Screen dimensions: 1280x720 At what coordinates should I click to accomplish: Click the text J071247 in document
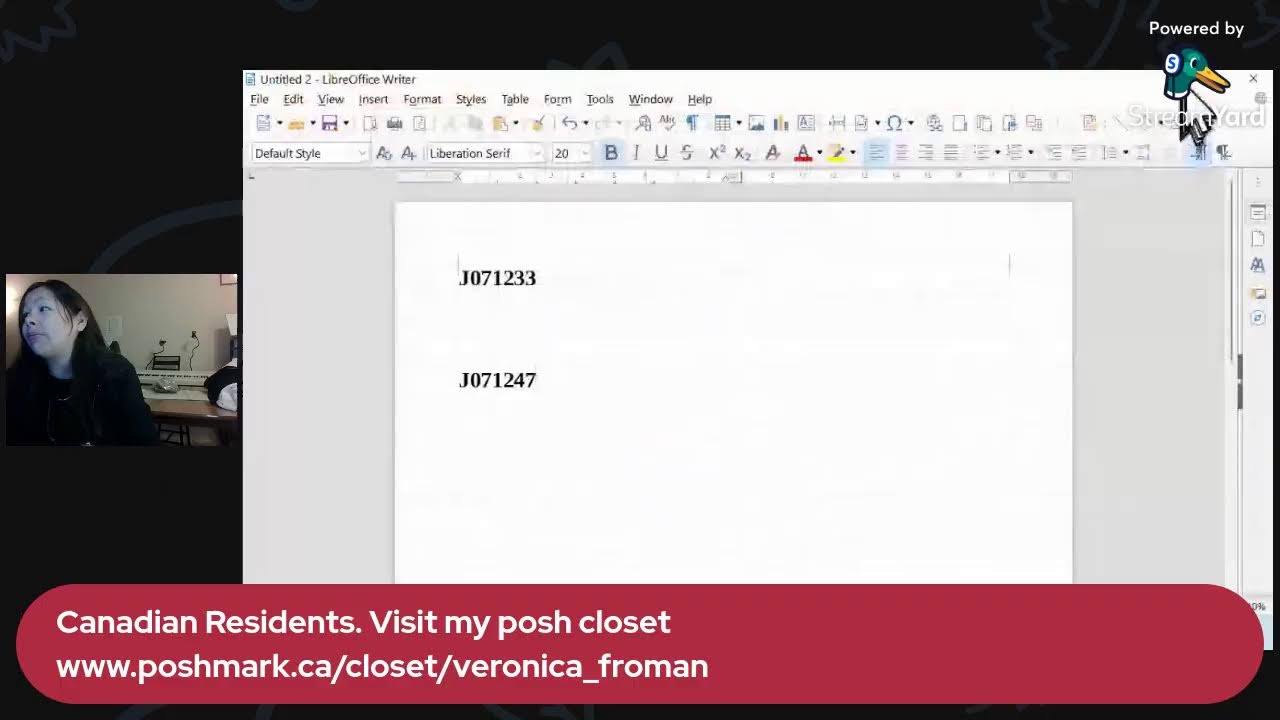click(497, 380)
